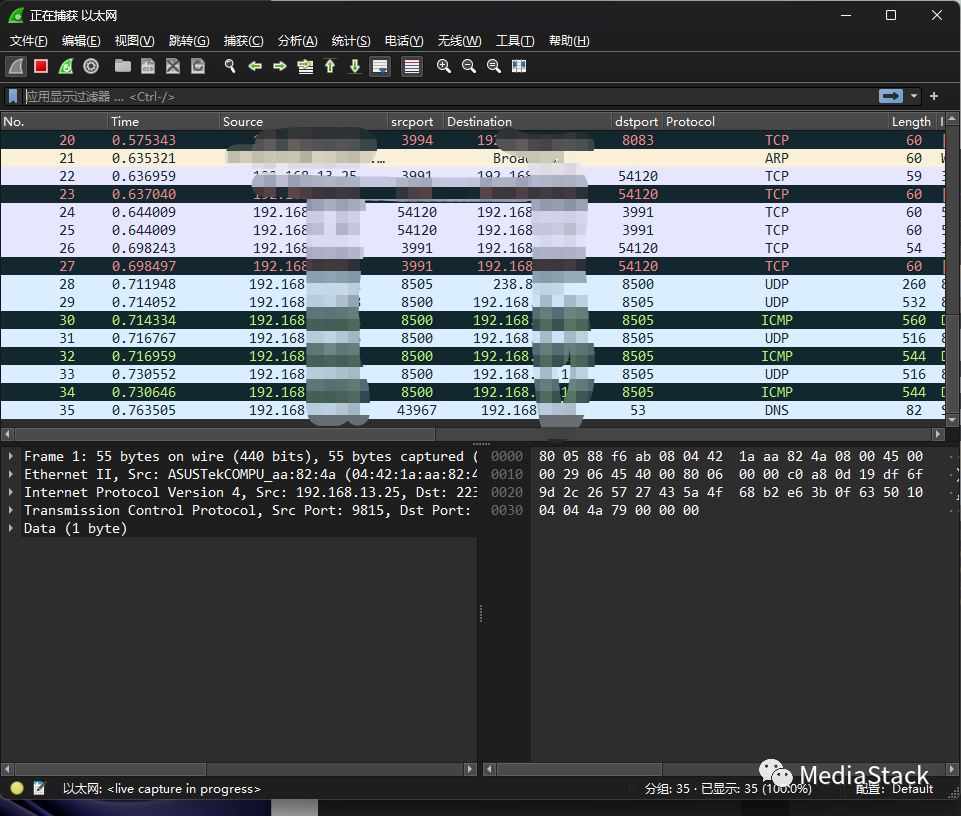The height and width of the screenshot is (816, 961).
Task: Open the find packet search tool
Action: 230,66
